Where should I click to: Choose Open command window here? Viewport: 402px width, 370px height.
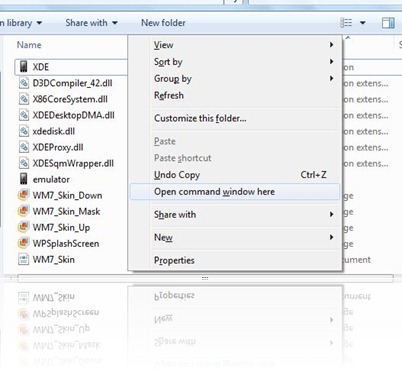click(x=235, y=192)
